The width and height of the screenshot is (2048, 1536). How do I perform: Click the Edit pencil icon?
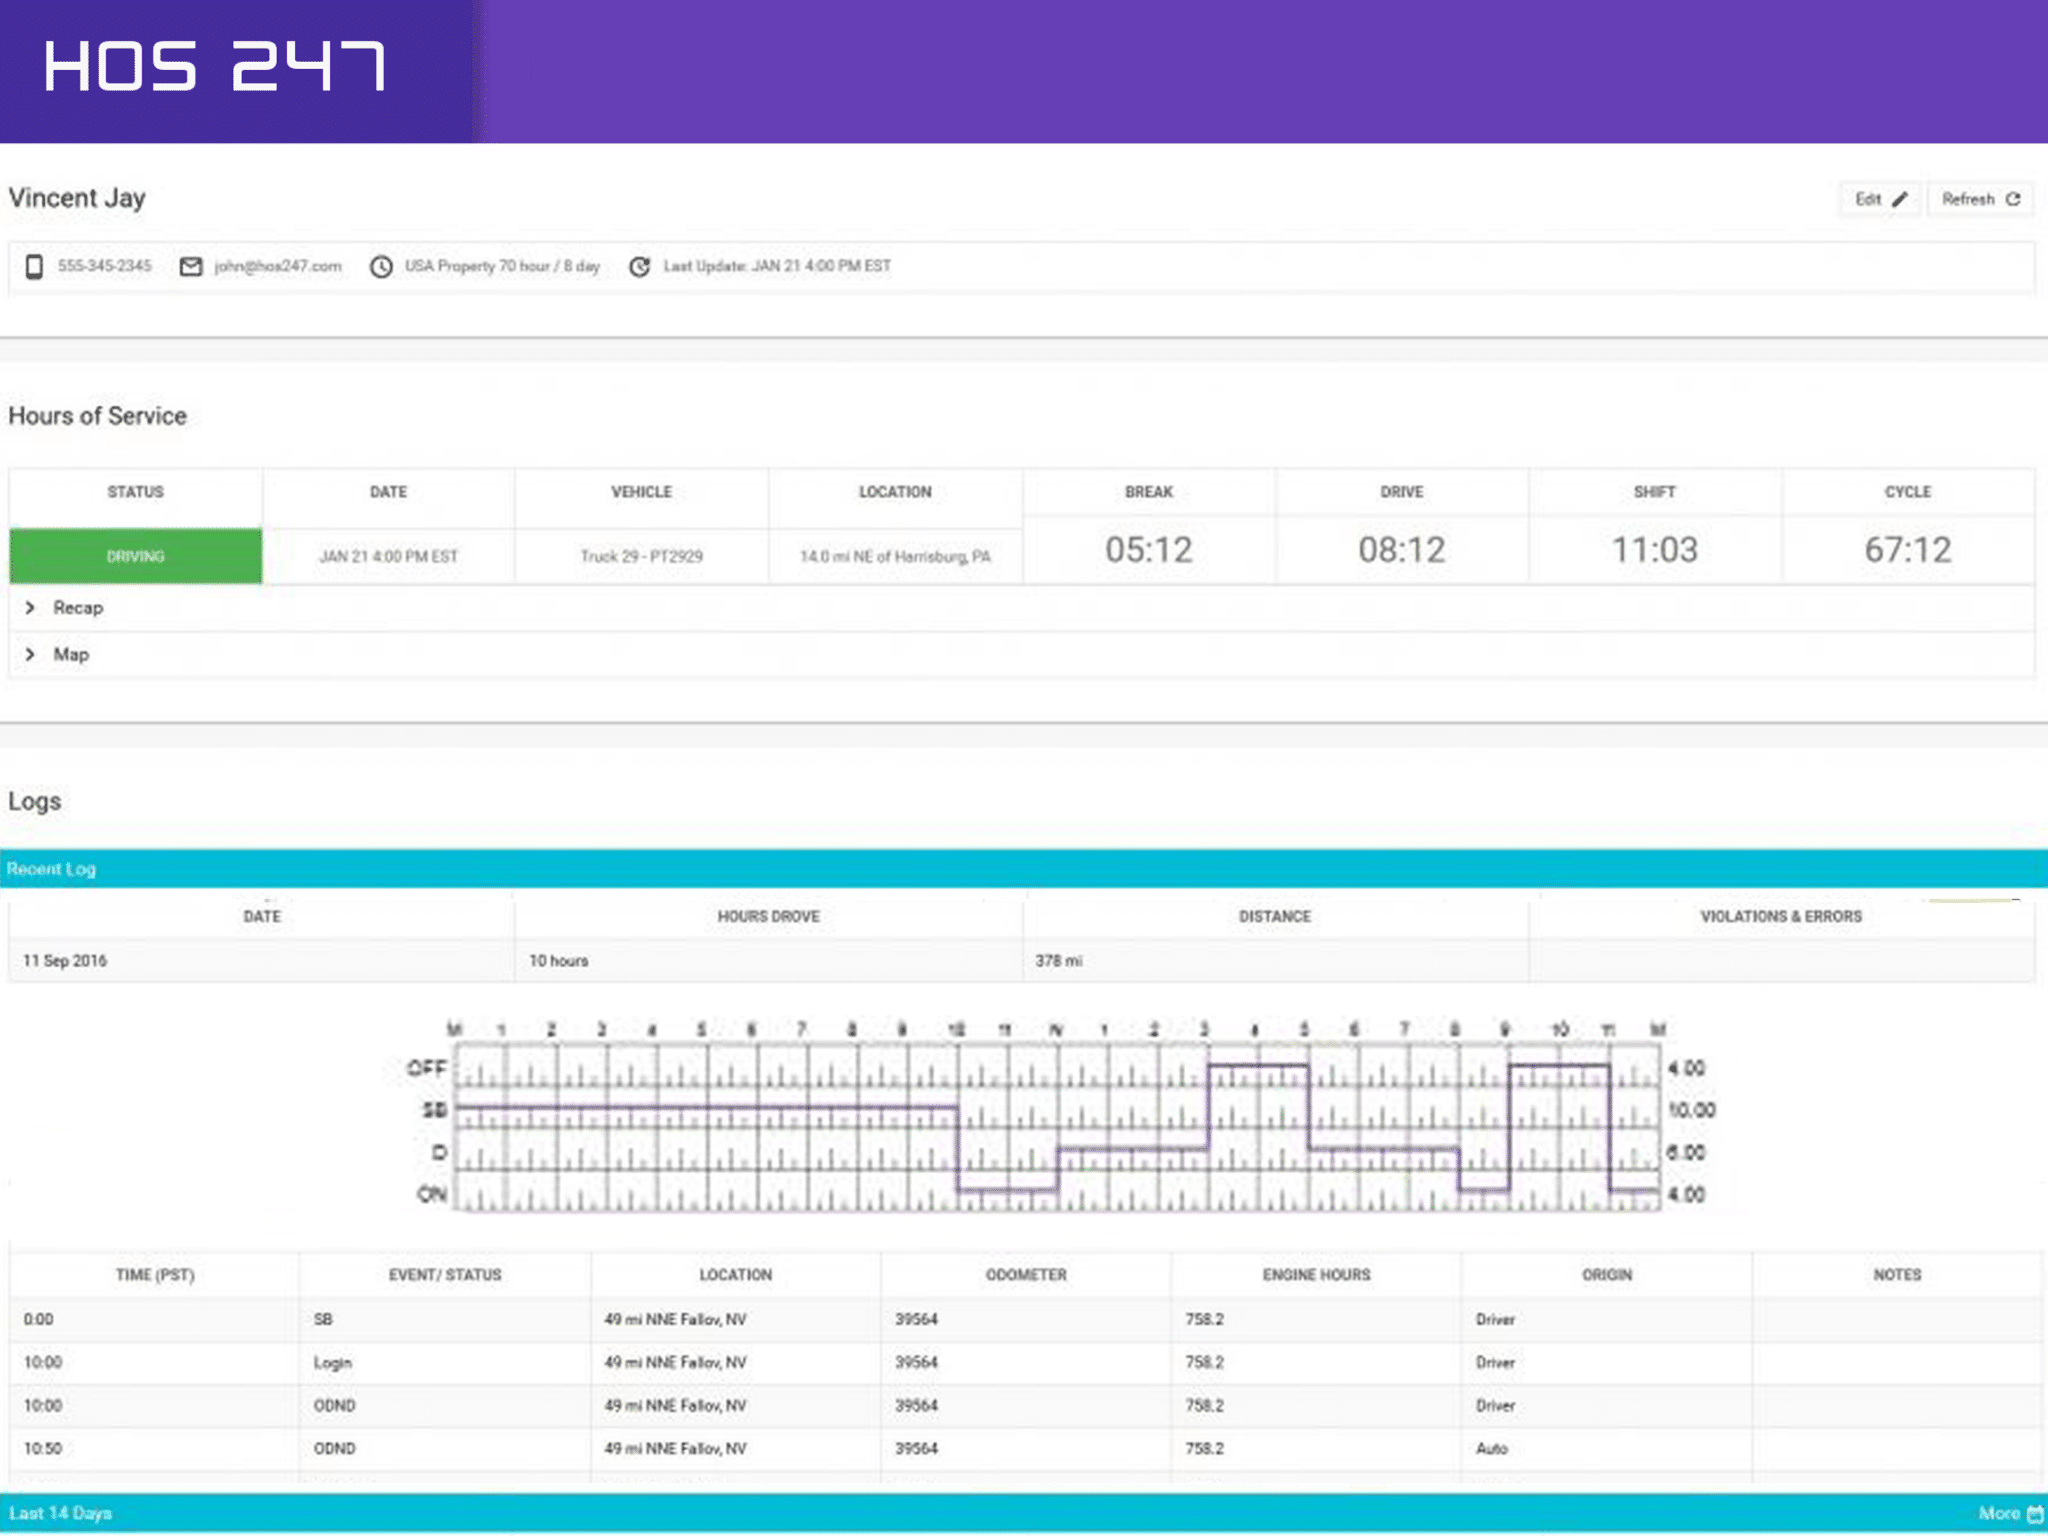click(x=1900, y=198)
